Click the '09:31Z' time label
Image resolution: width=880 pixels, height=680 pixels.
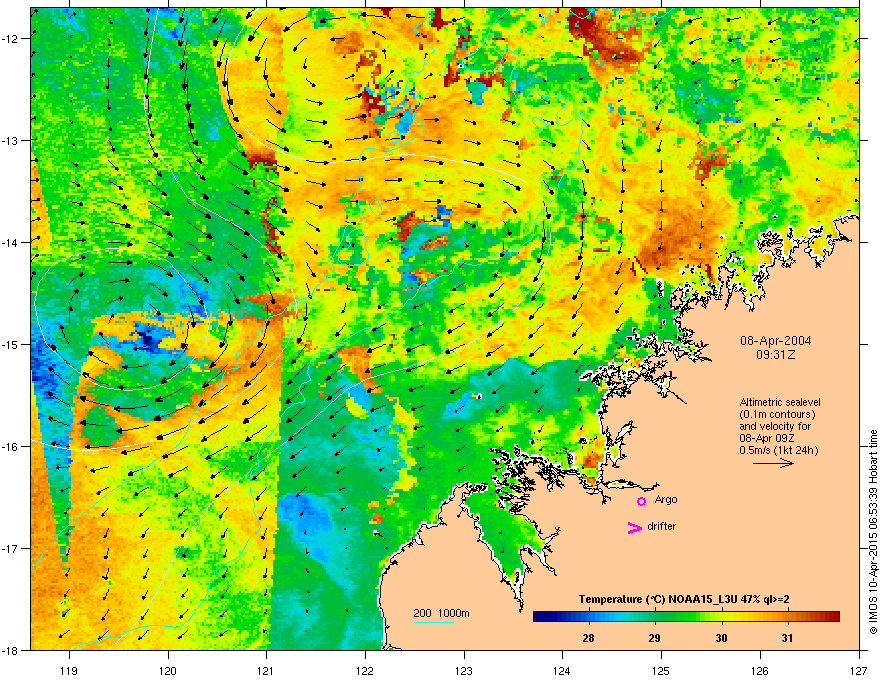pyautogui.click(x=776, y=355)
